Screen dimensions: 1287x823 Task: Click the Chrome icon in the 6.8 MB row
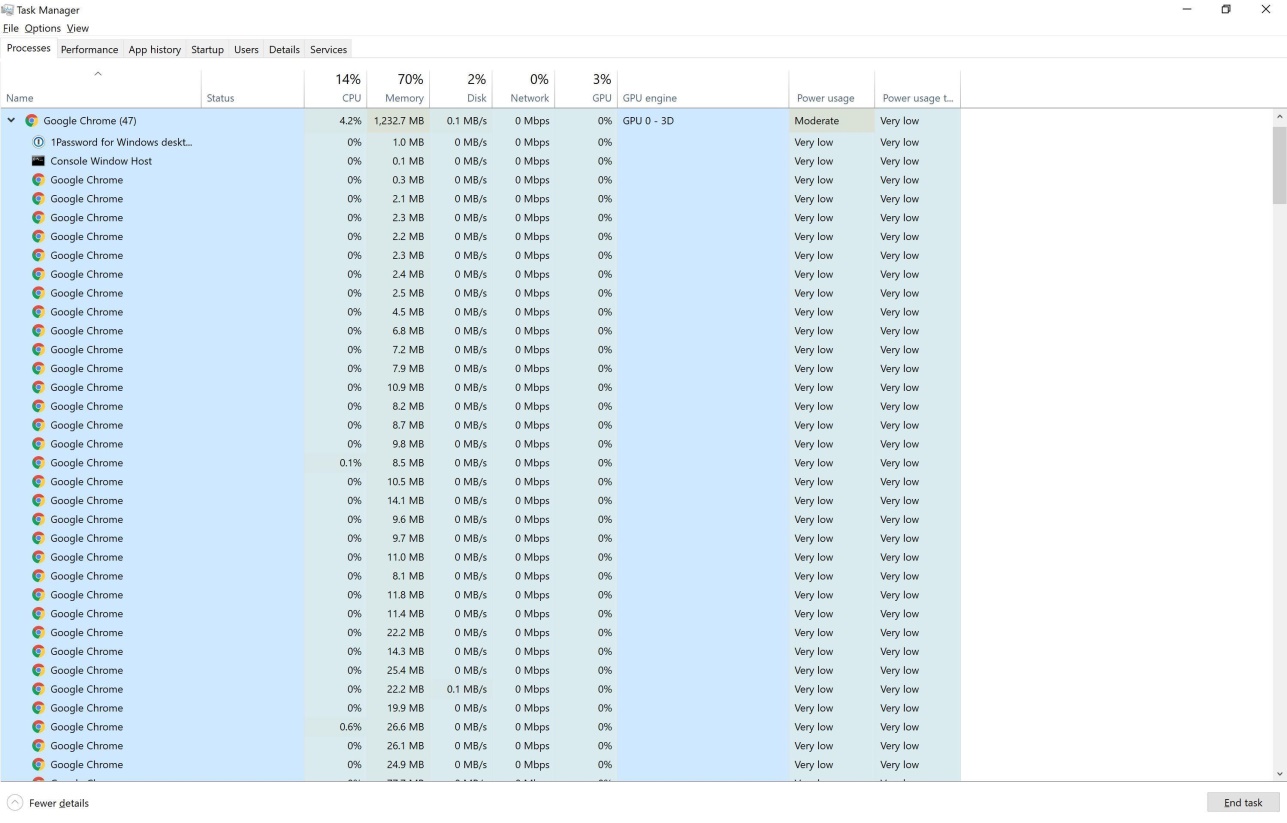(38, 331)
